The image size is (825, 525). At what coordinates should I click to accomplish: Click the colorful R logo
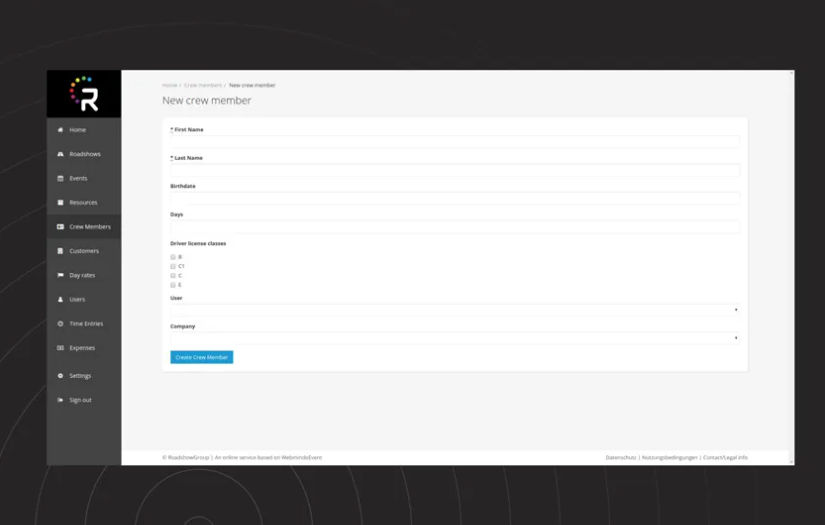pos(84,94)
